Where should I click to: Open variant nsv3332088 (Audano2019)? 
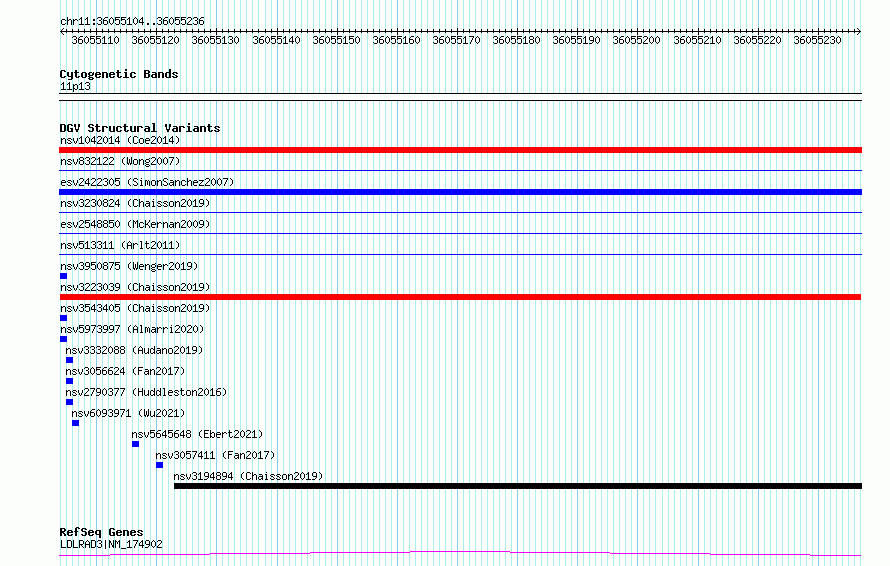[134, 350]
